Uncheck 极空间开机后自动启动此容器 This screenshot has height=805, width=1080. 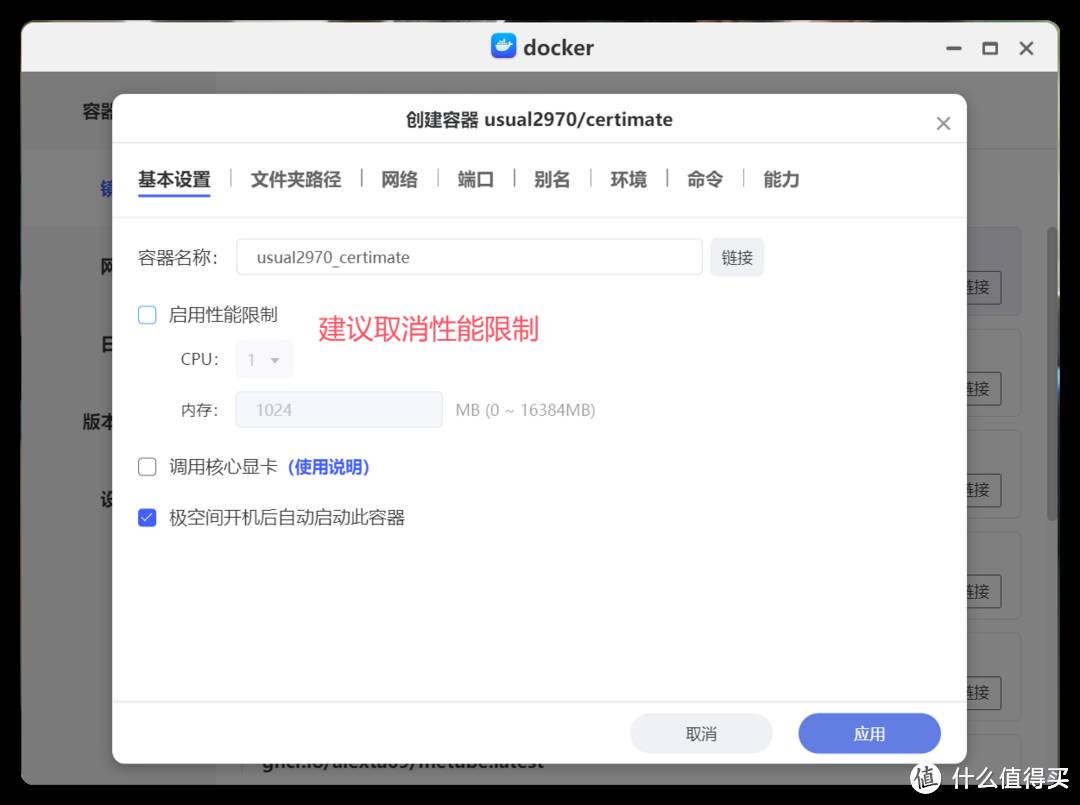pos(147,517)
